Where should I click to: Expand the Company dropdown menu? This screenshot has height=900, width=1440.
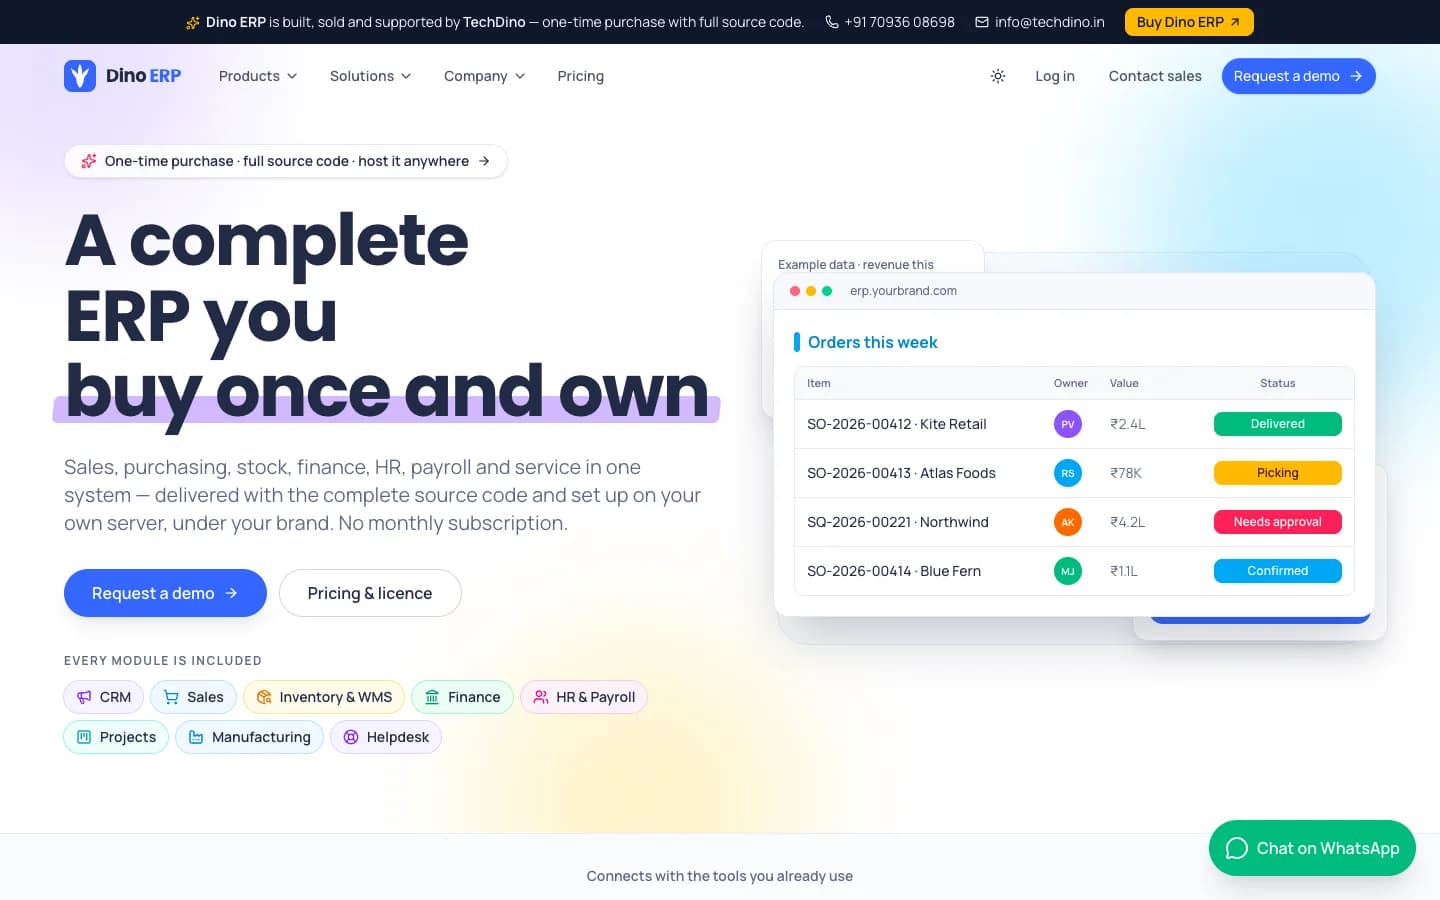point(484,76)
